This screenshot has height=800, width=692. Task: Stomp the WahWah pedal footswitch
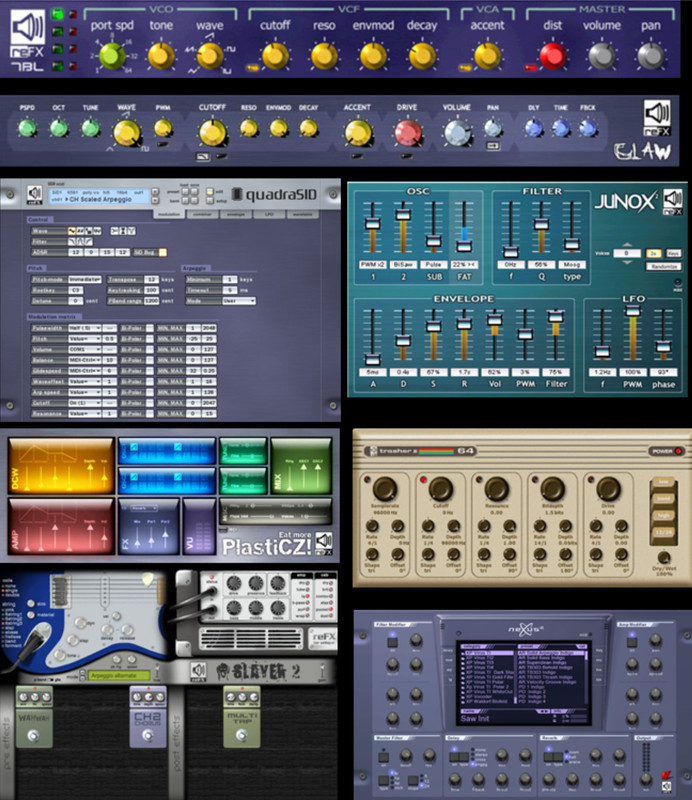(34, 736)
